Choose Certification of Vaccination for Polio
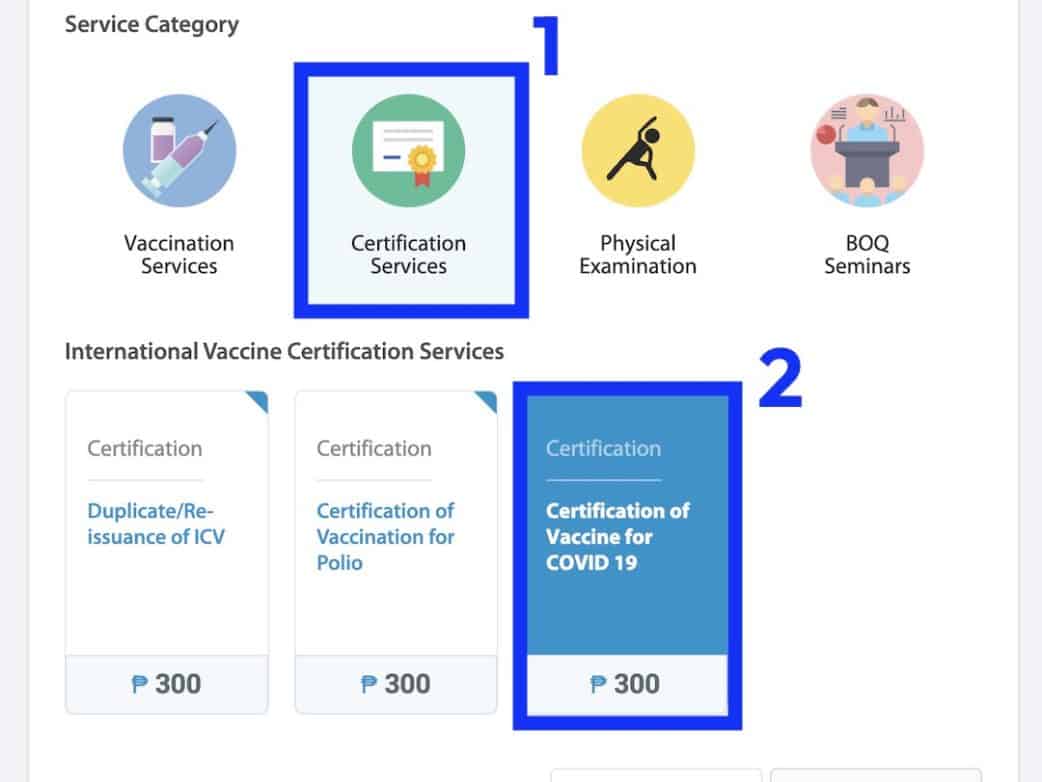The height and width of the screenshot is (782, 1042). pyautogui.click(x=385, y=537)
